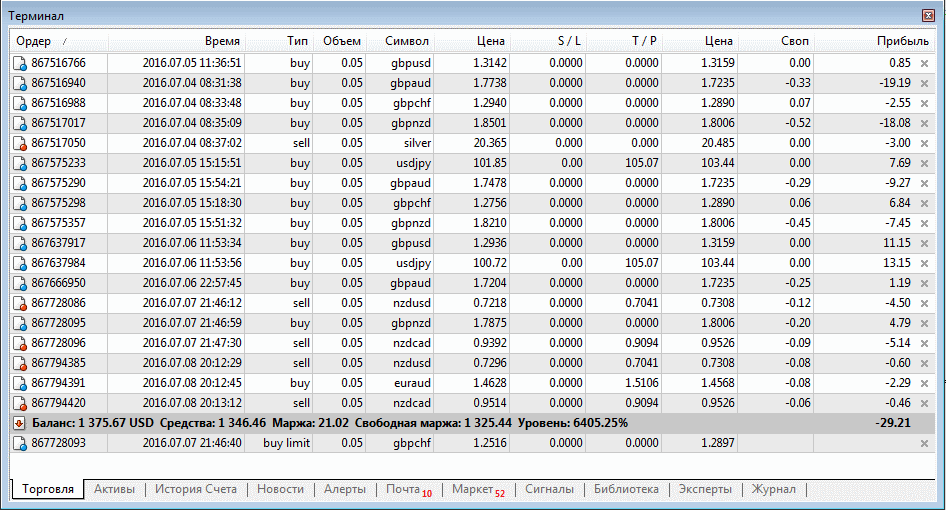Screen dimensions: 946x510
Task: Click open price 20.365 of silver order
Action: (490, 143)
